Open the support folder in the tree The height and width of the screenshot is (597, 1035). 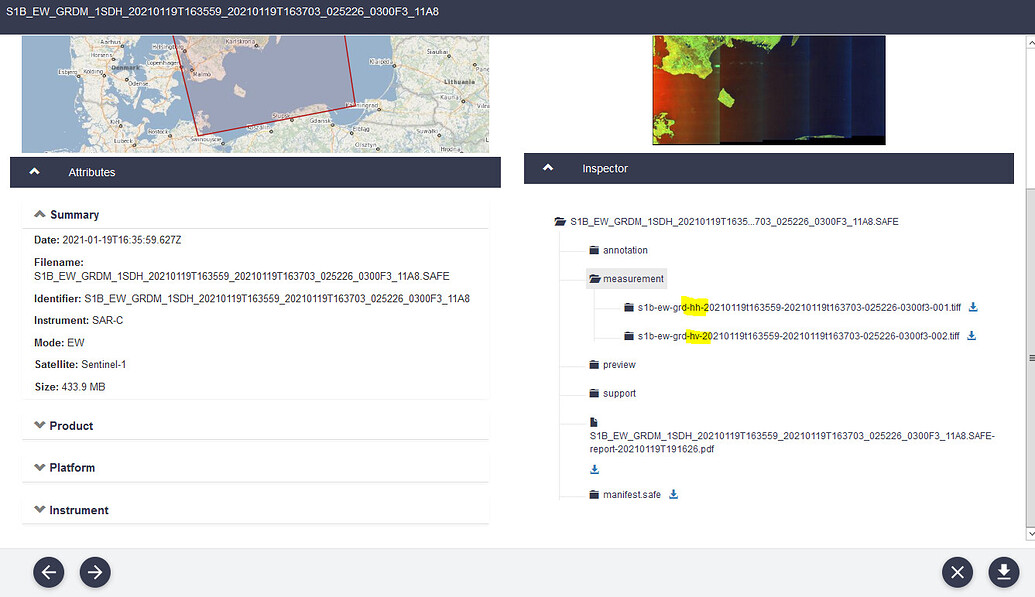[614, 392]
